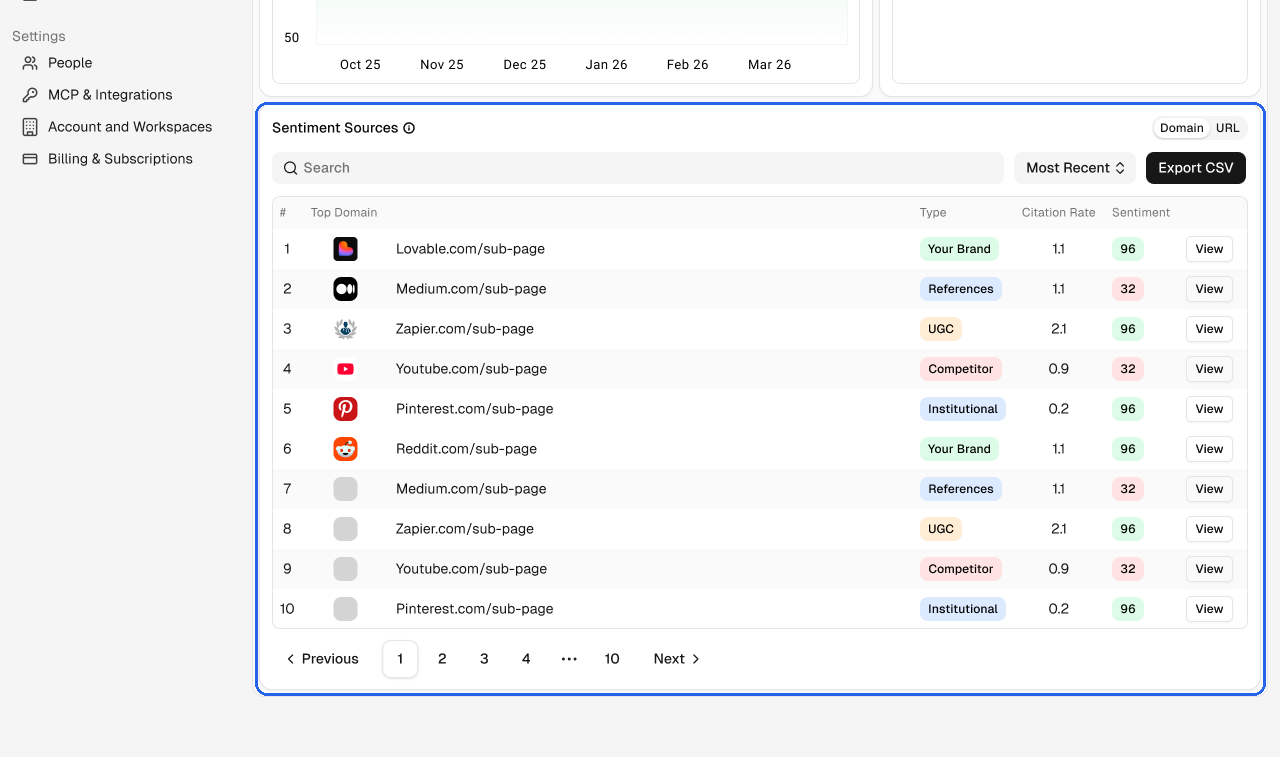The image size is (1280, 757).
Task: Click the YouTube play logo icon
Action: click(345, 369)
